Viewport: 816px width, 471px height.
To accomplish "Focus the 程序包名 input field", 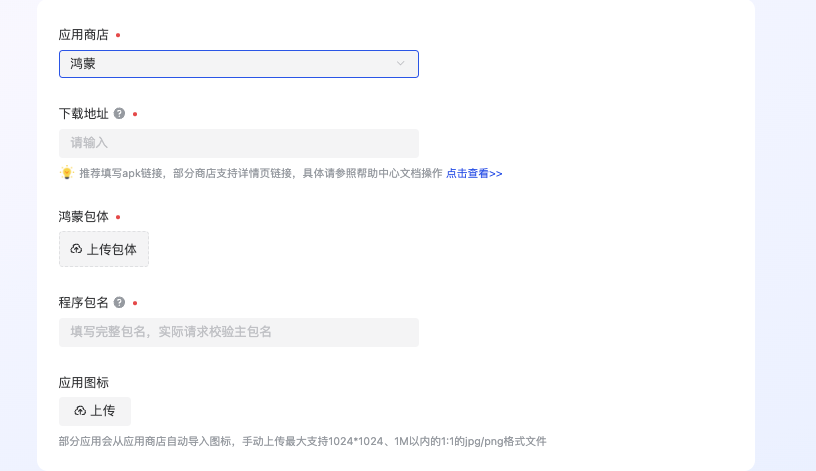I will click(x=239, y=332).
